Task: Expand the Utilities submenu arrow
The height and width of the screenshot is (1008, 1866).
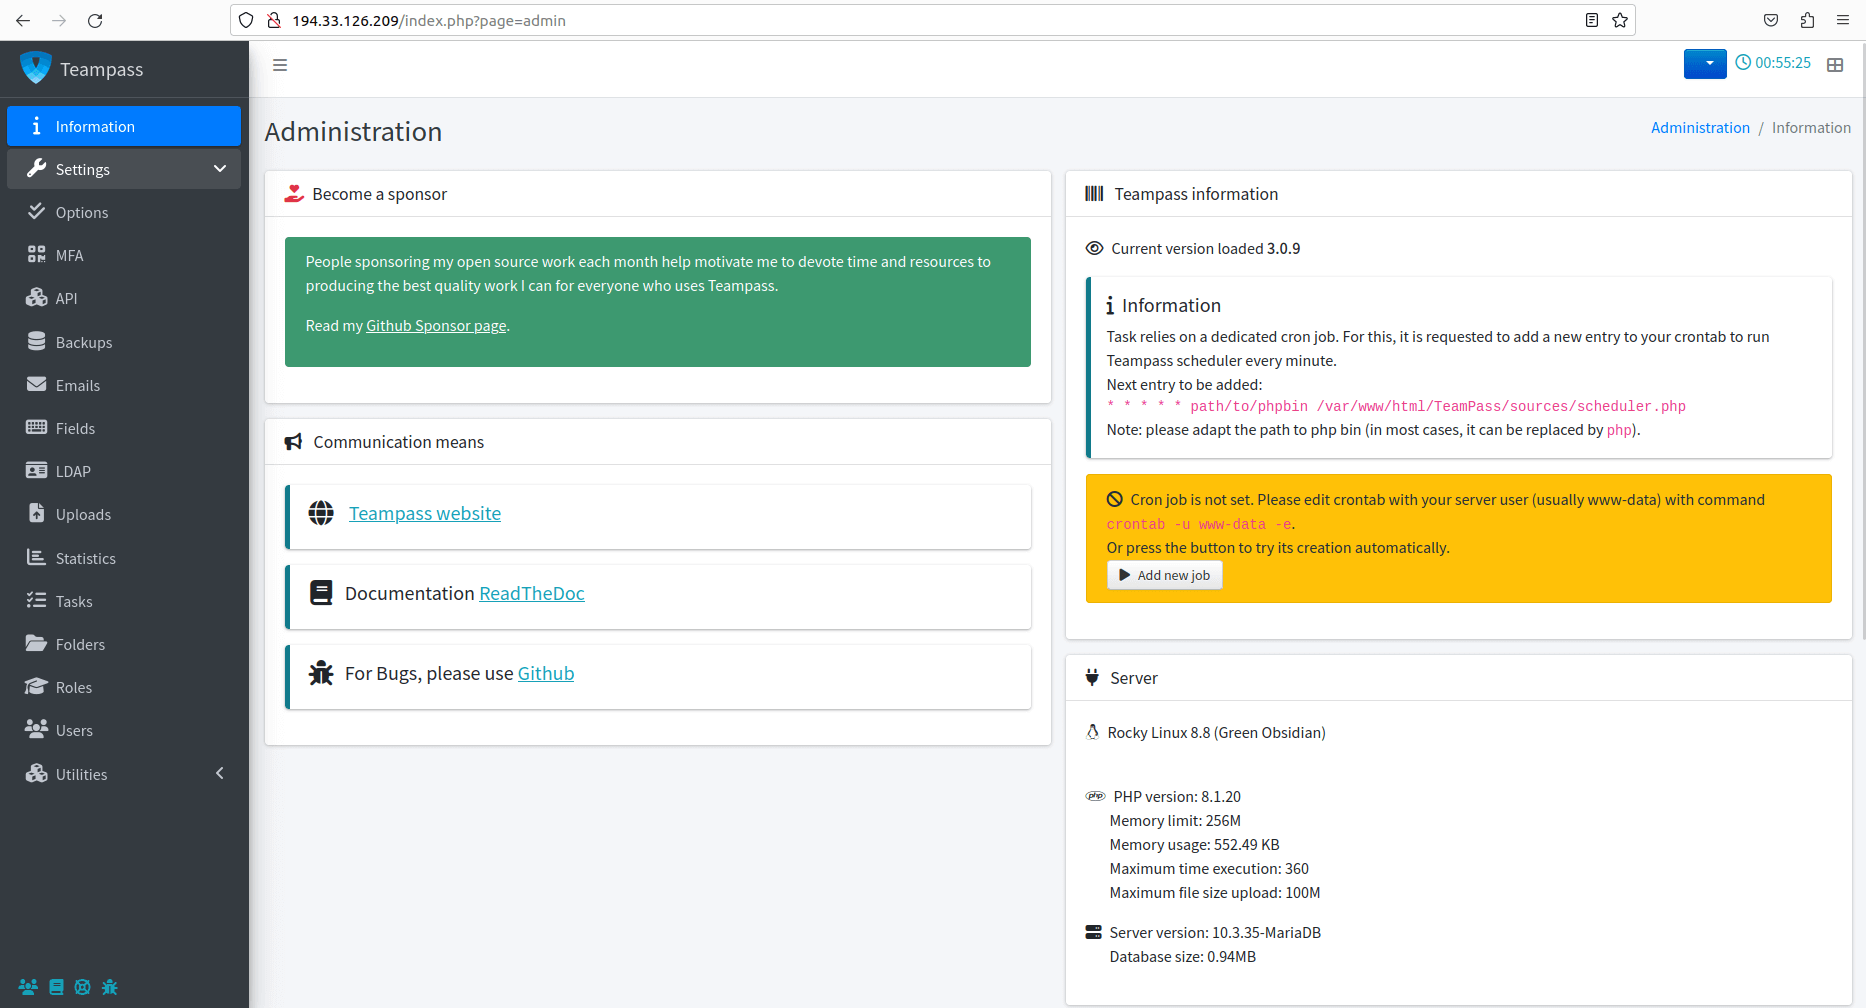Action: pos(220,774)
